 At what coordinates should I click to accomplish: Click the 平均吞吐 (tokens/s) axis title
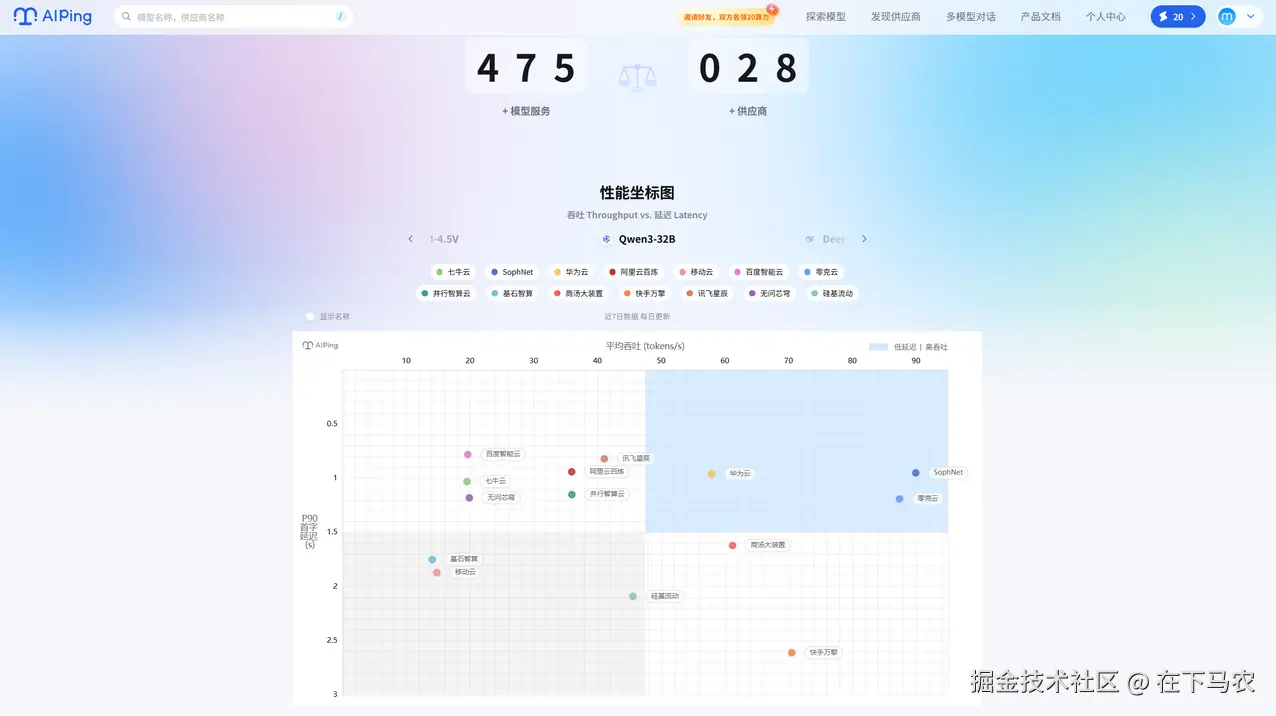pyautogui.click(x=645, y=346)
